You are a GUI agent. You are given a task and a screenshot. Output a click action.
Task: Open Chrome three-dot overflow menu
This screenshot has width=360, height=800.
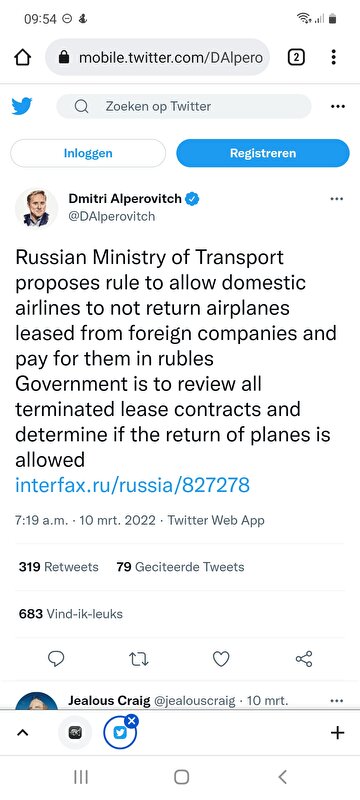(333, 57)
